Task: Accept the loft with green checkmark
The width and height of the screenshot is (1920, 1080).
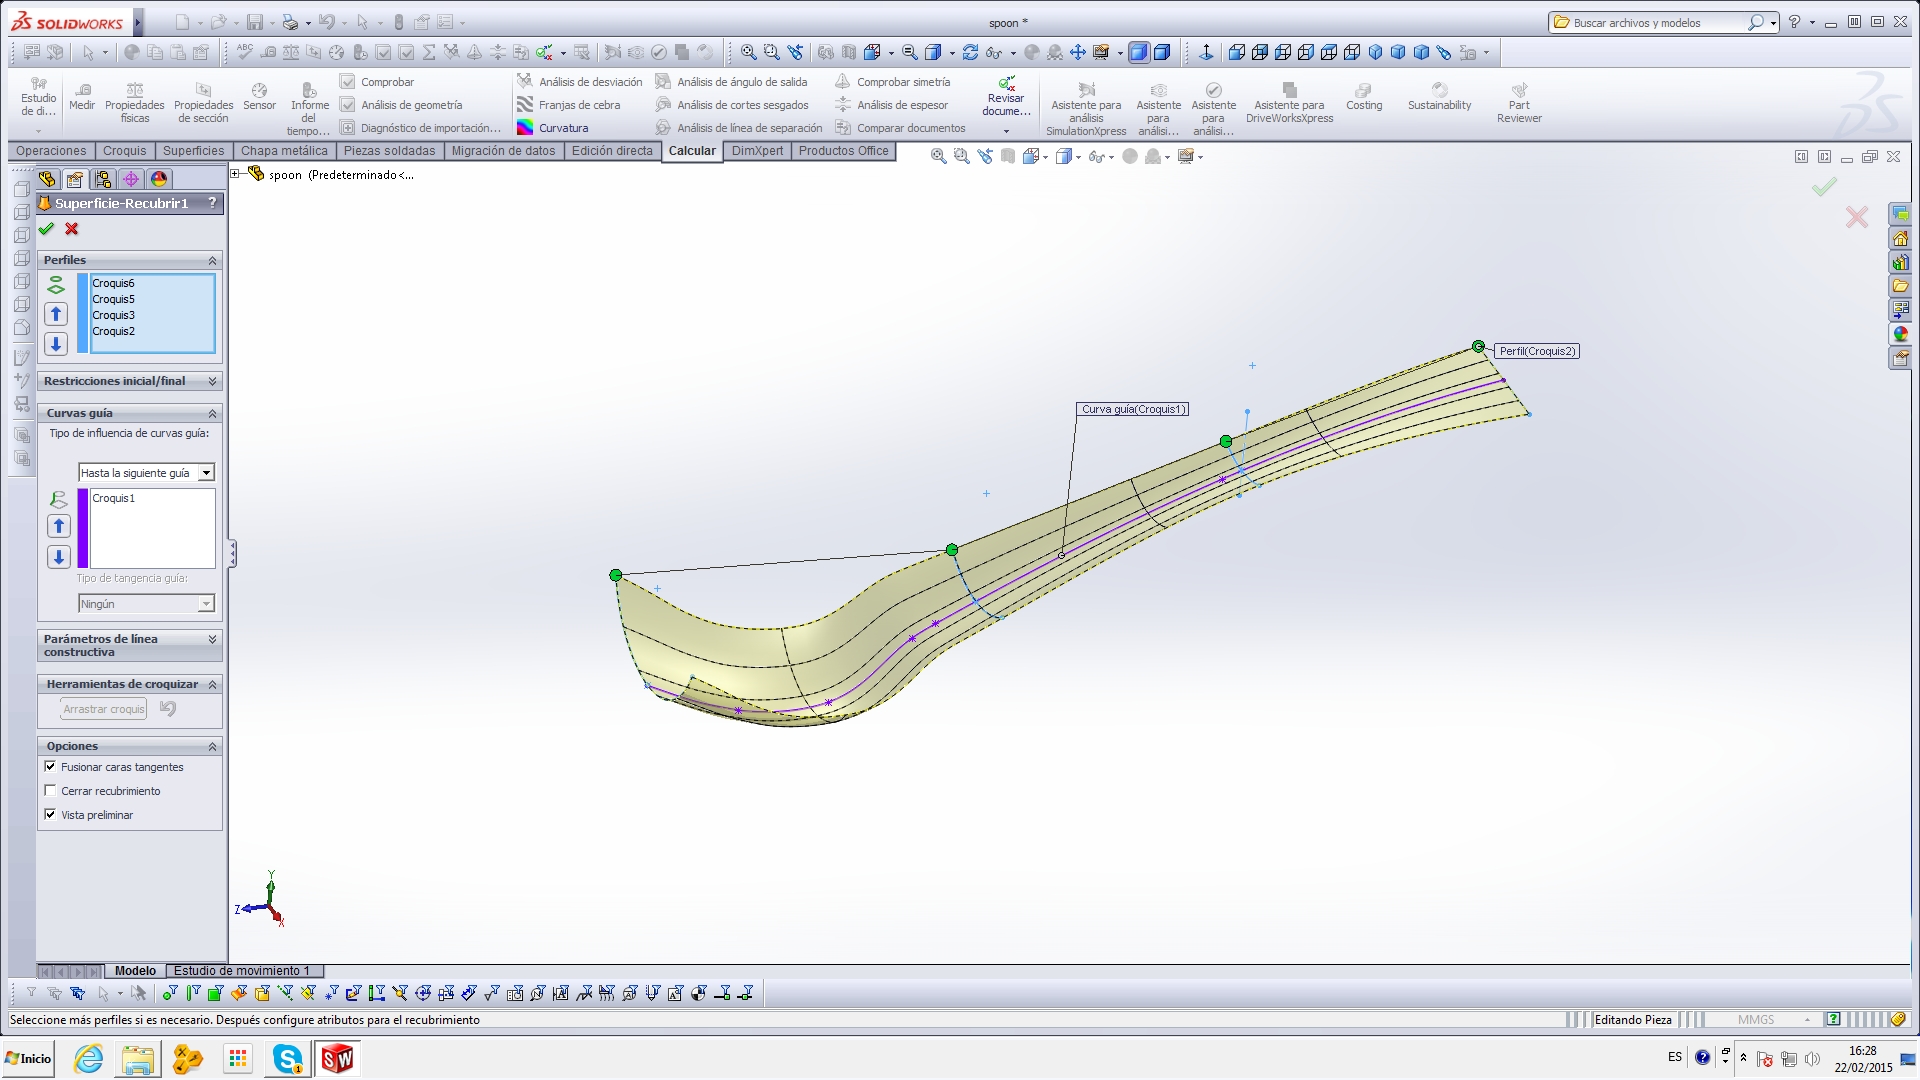Action: coord(46,229)
